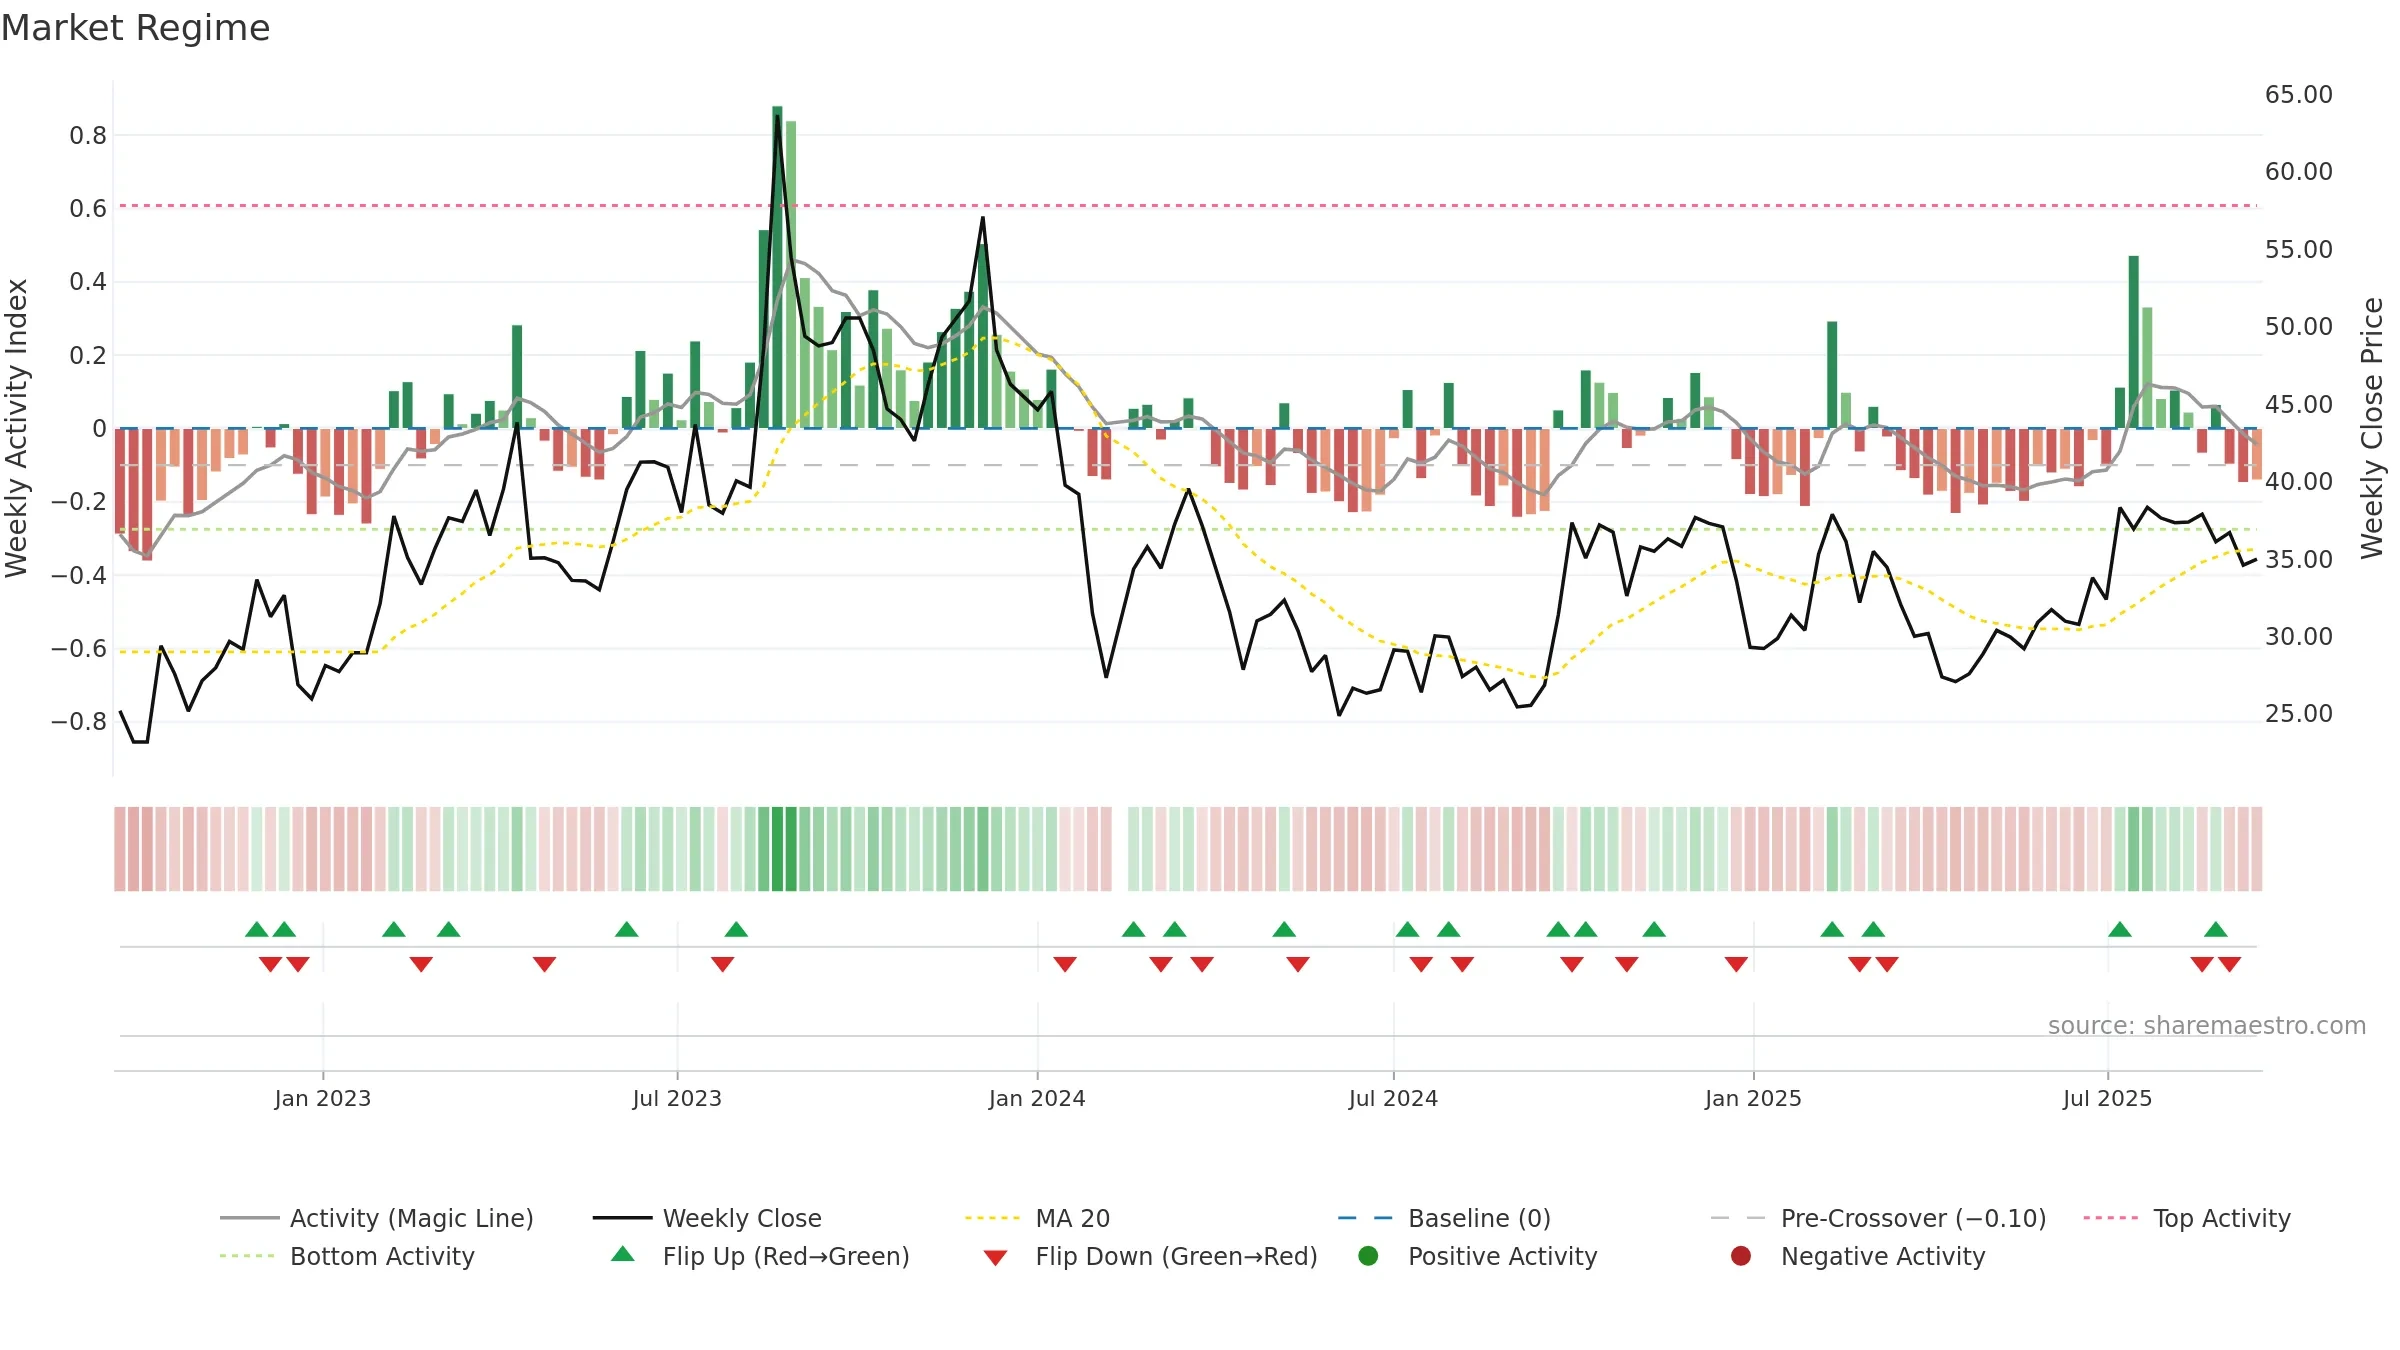Image resolution: width=2400 pixels, height=1350 pixels.
Task: Click the first green Flip Up marker
Action: pos(257,929)
